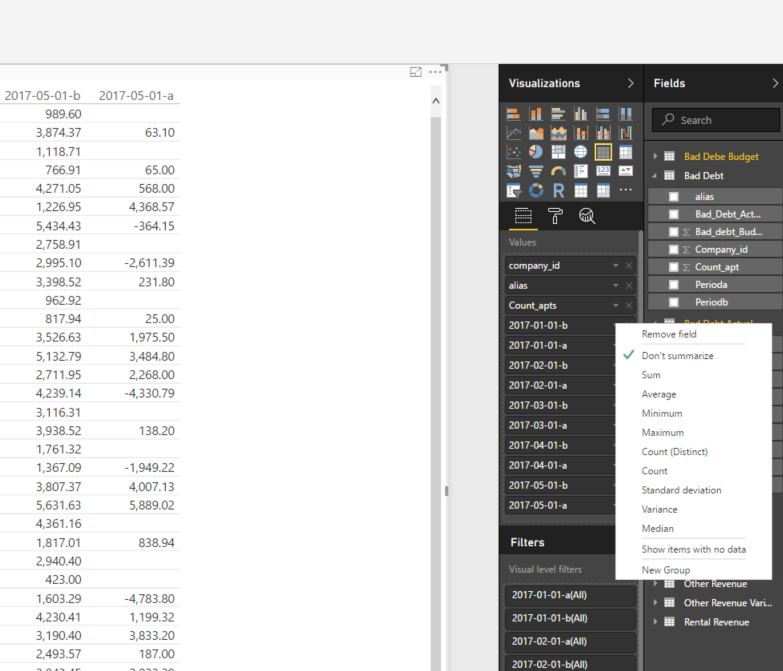Select the funnel chart visual

536,171
